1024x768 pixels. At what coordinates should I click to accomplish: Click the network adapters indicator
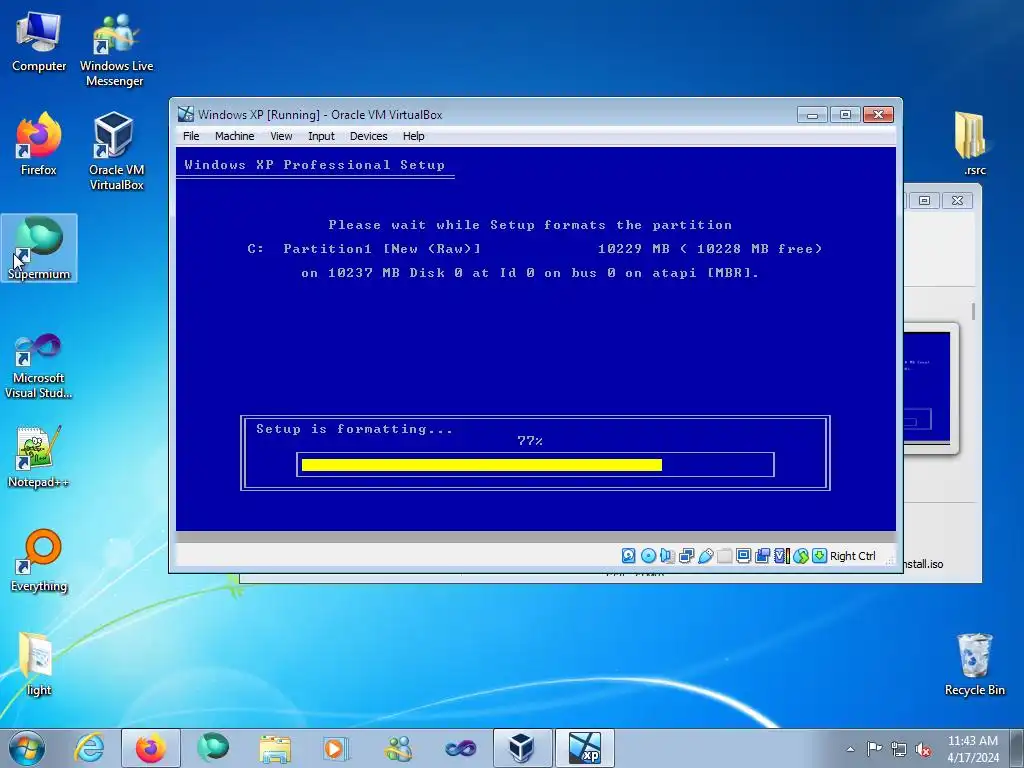(686, 556)
